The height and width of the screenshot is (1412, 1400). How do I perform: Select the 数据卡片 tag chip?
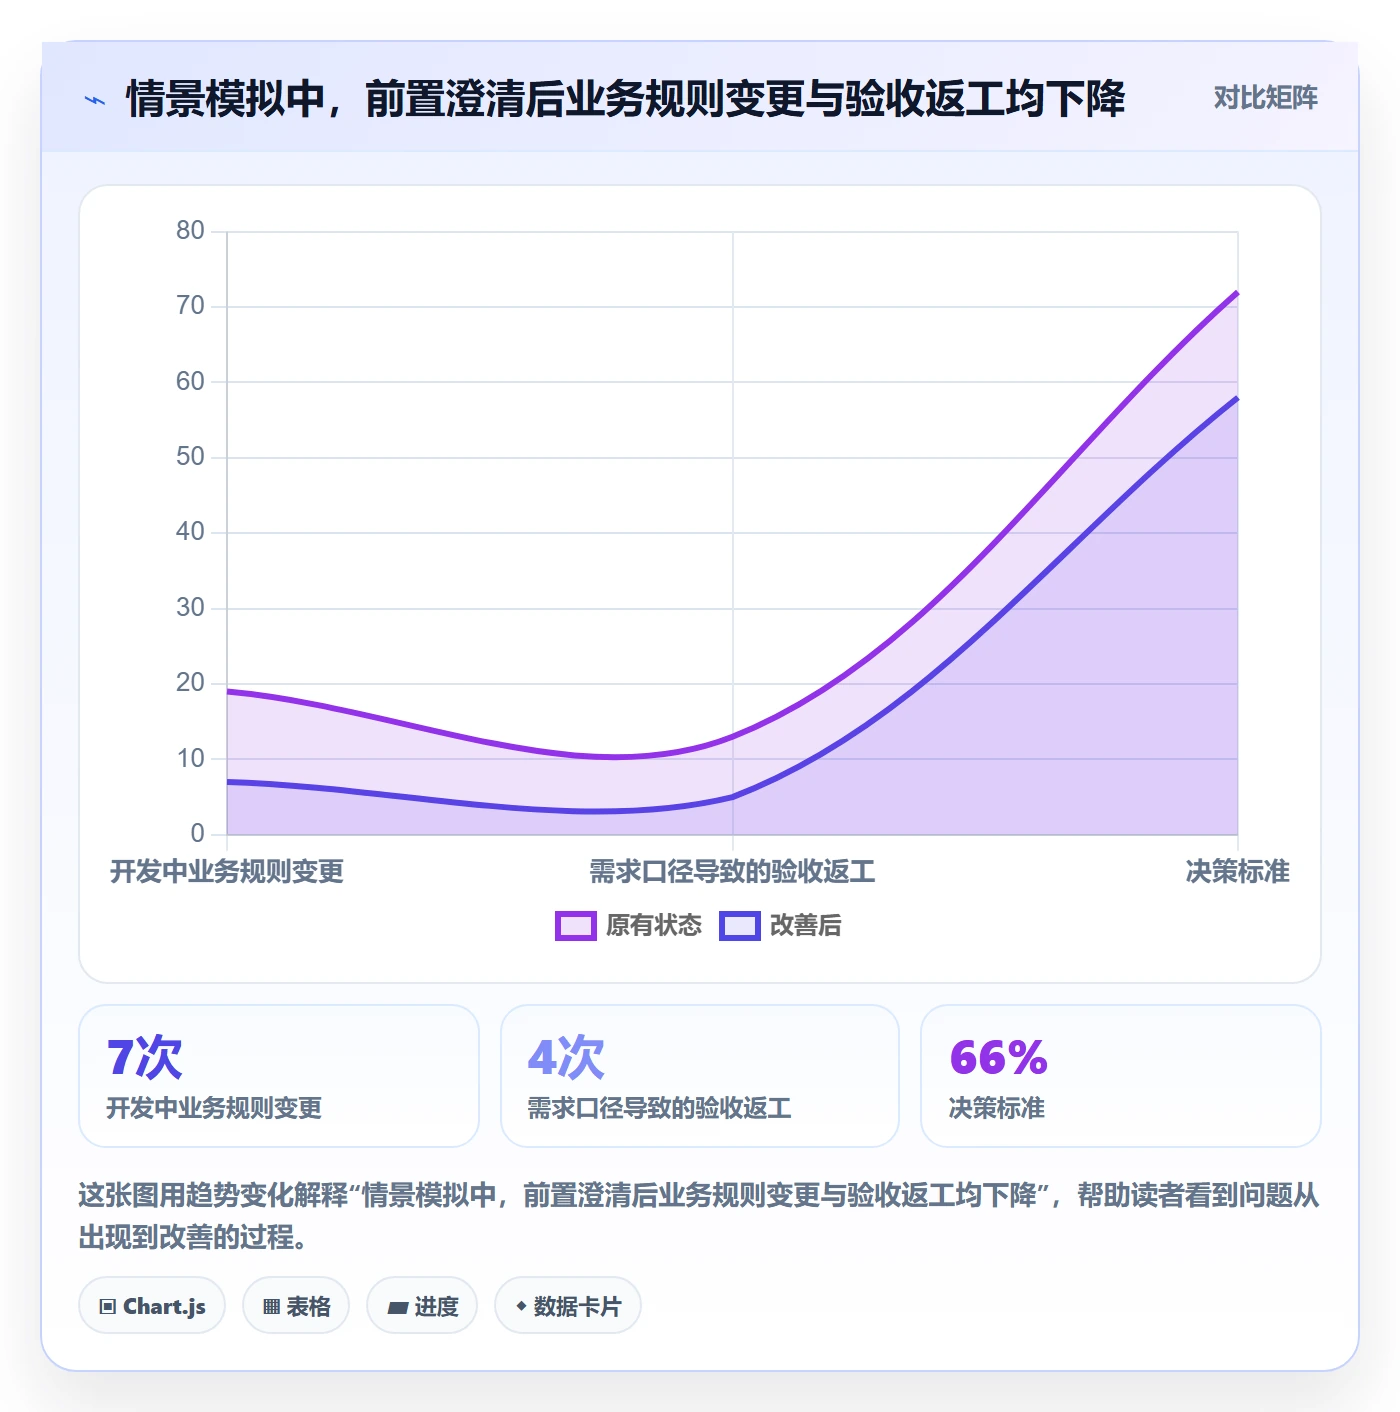click(x=568, y=1306)
